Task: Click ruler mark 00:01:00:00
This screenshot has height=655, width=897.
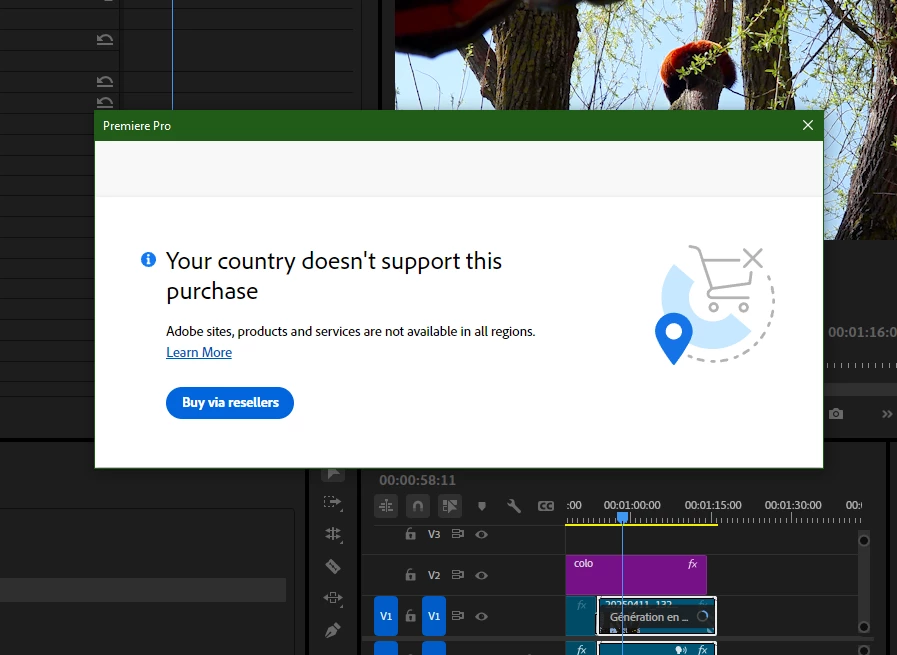Action: (632, 505)
